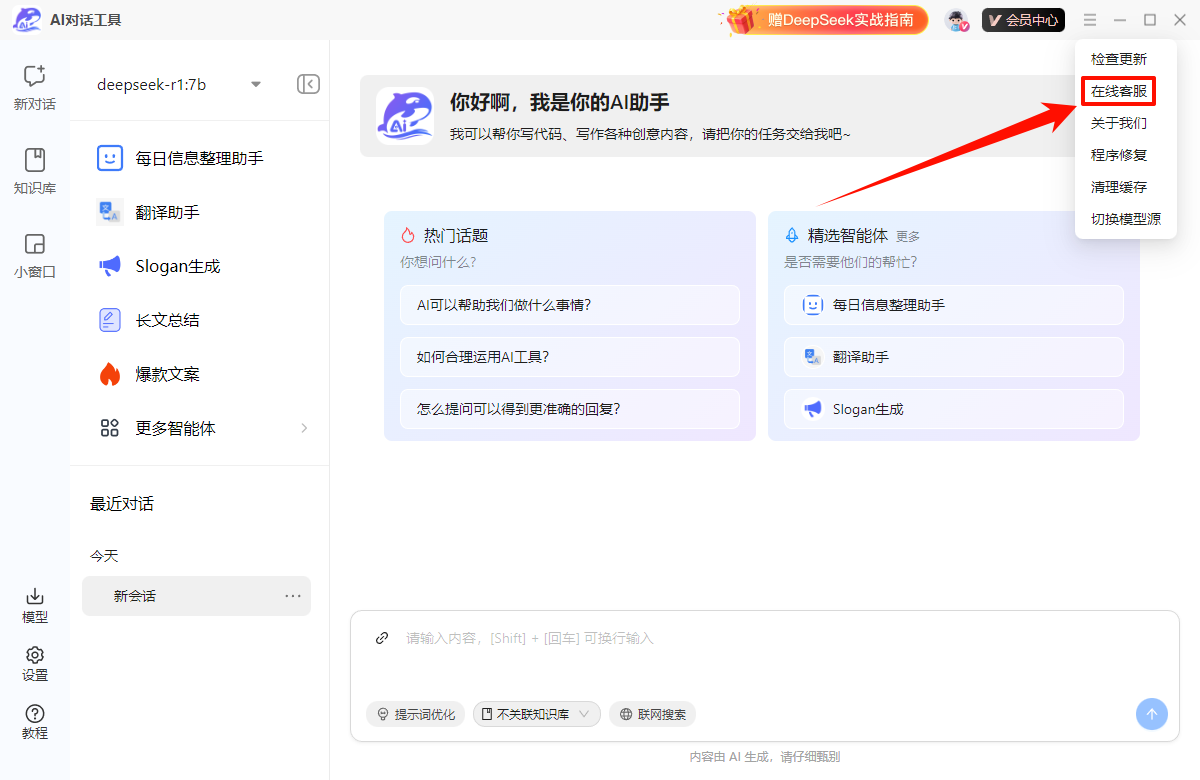This screenshot has width=1200, height=780.
Task: Open the hamburger menu in title bar
Action: [x=1090, y=20]
